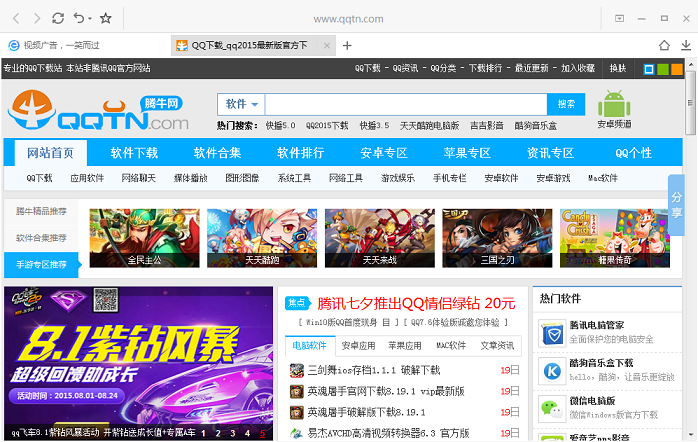Click the 腾讯电脑管家 shield icon
This screenshot has width=698, height=442.
pos(552,332)
